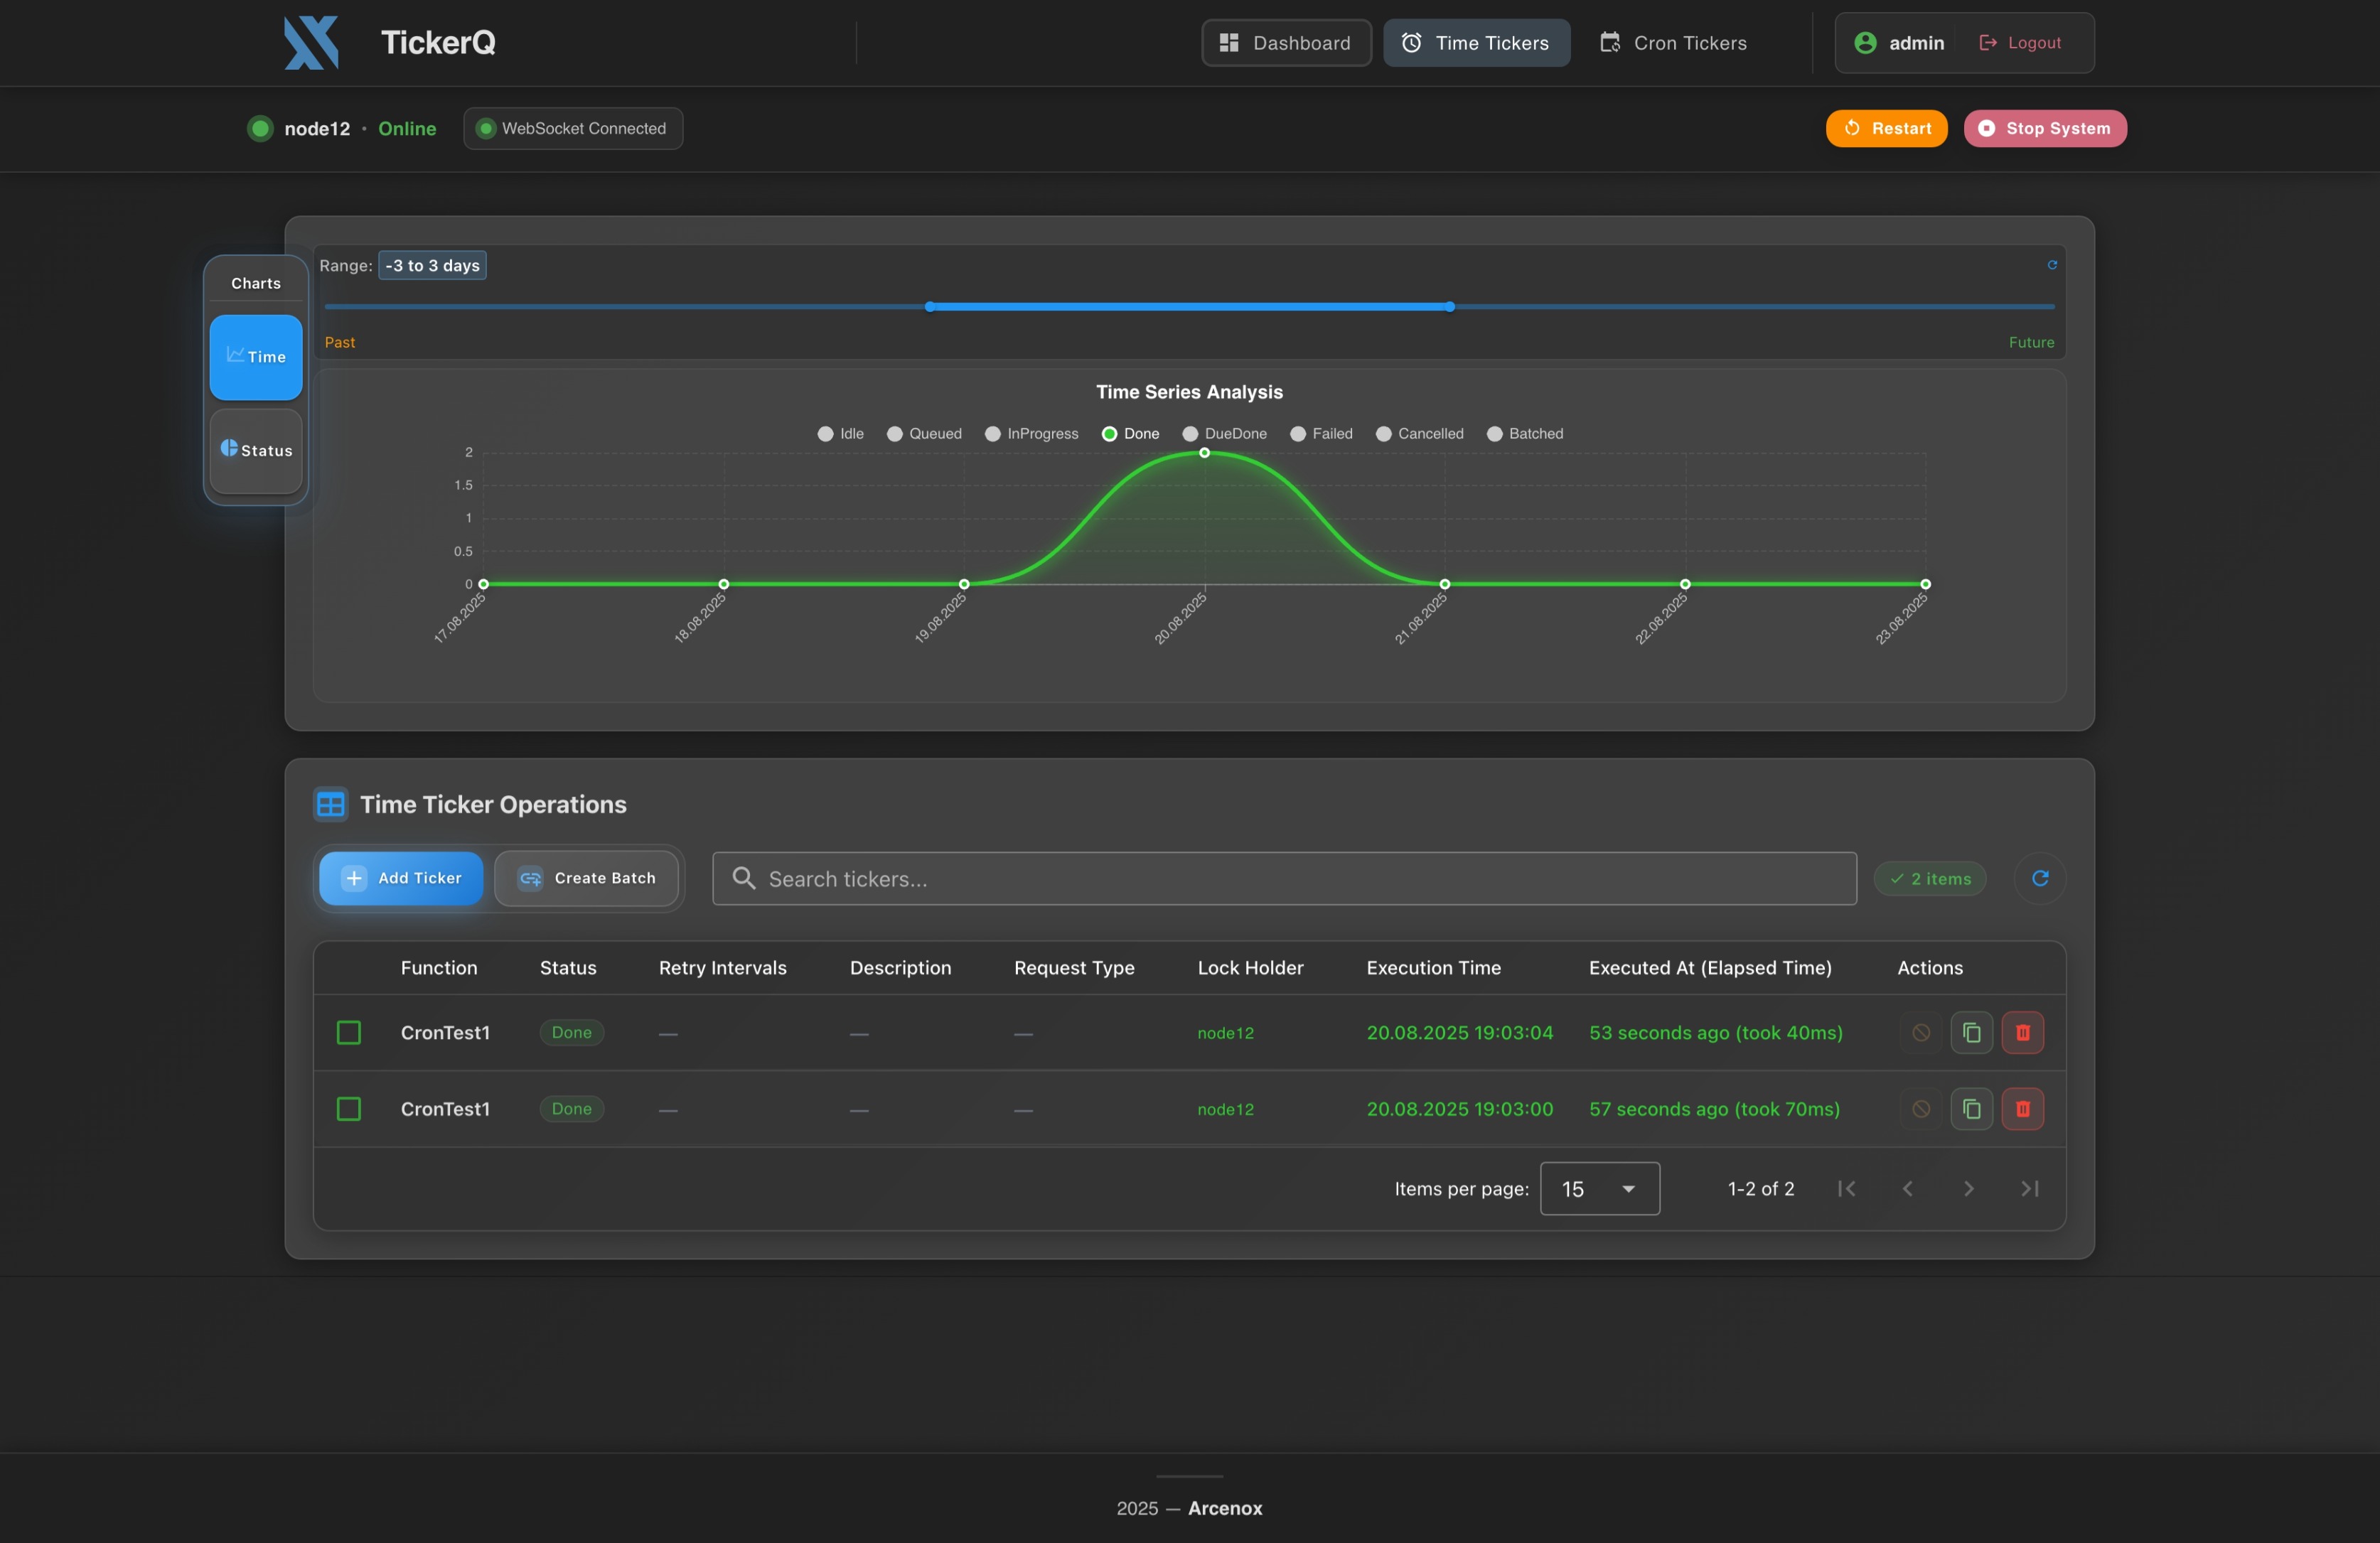Open the Cron Tickers page
This screenshot has height=1543, width=2380.
(1673, 43)
